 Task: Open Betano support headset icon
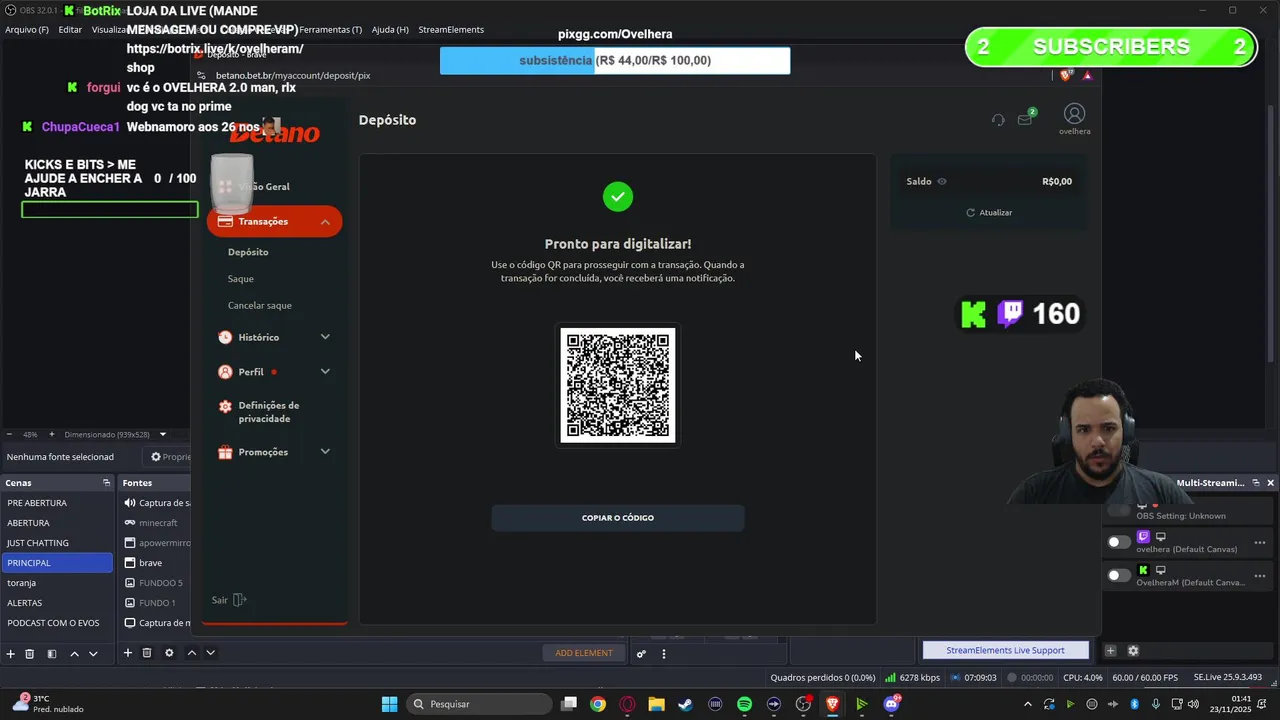click(x=998, y=120)
